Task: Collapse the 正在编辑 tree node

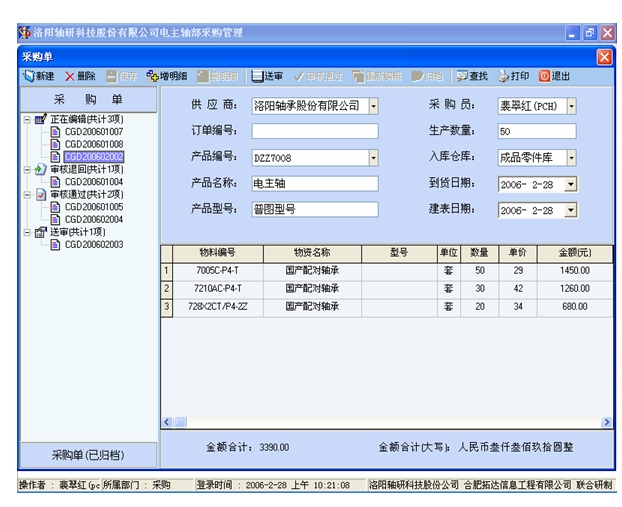Action: coord(26,119)
